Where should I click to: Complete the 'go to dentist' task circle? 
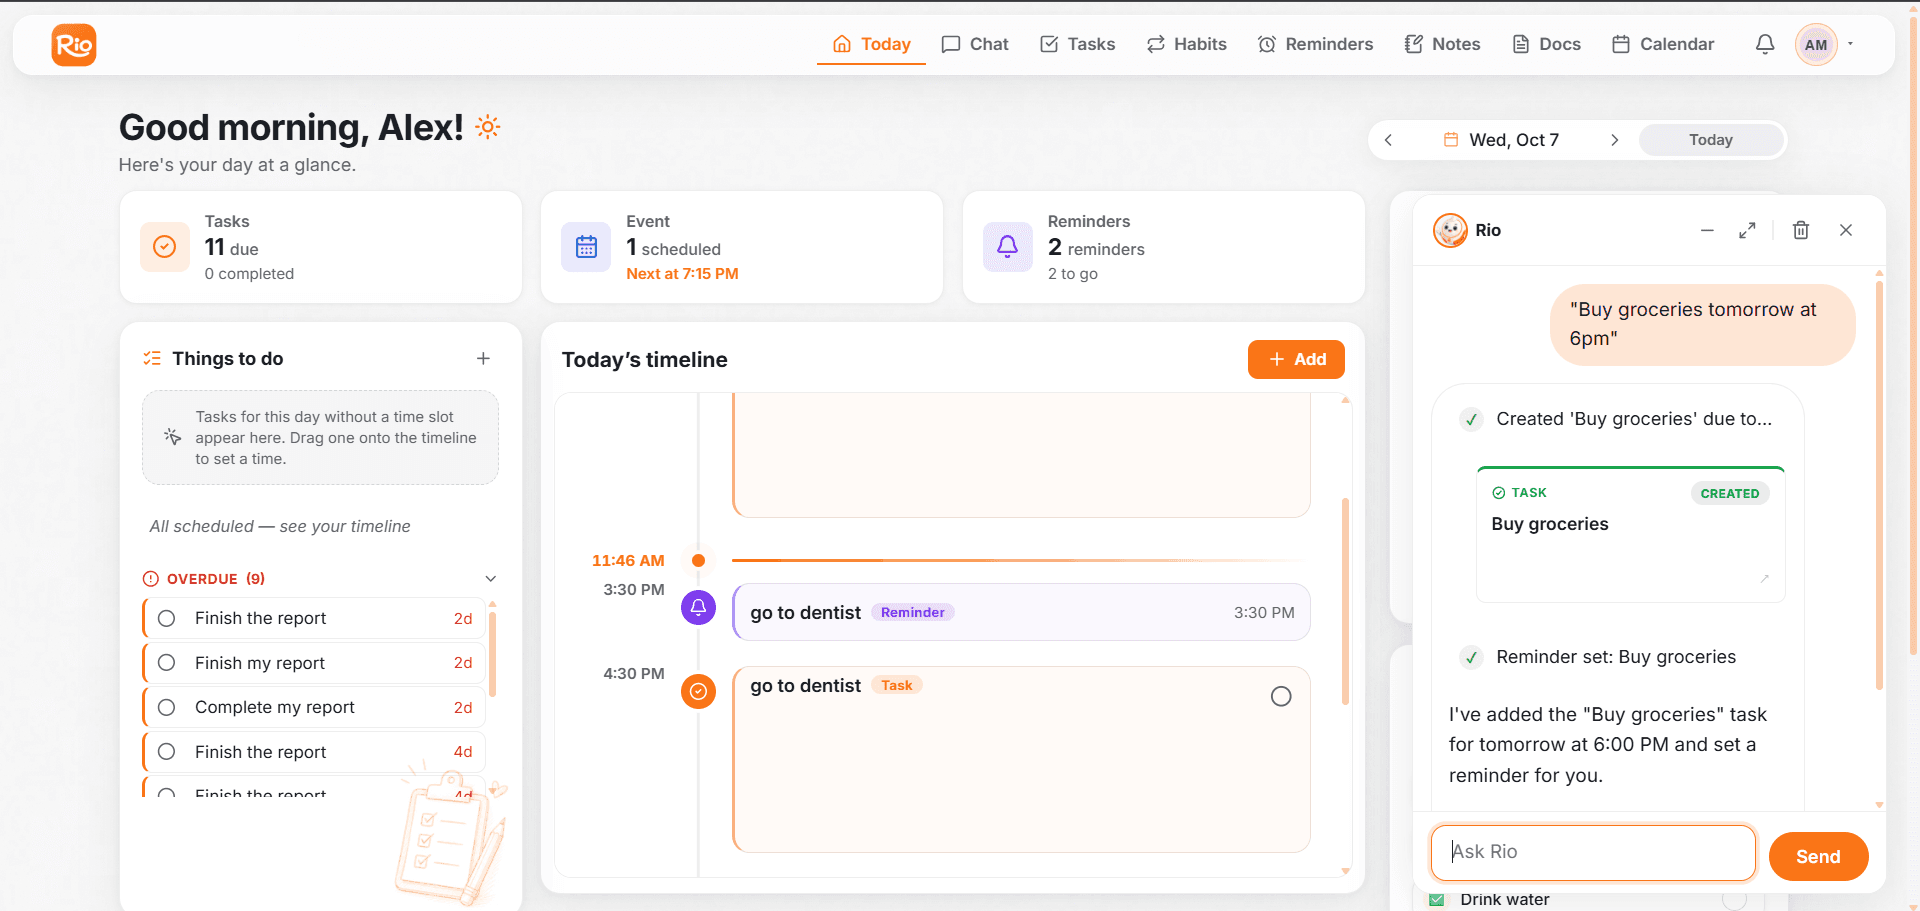pyautogui.click(x=1281, y=696)
